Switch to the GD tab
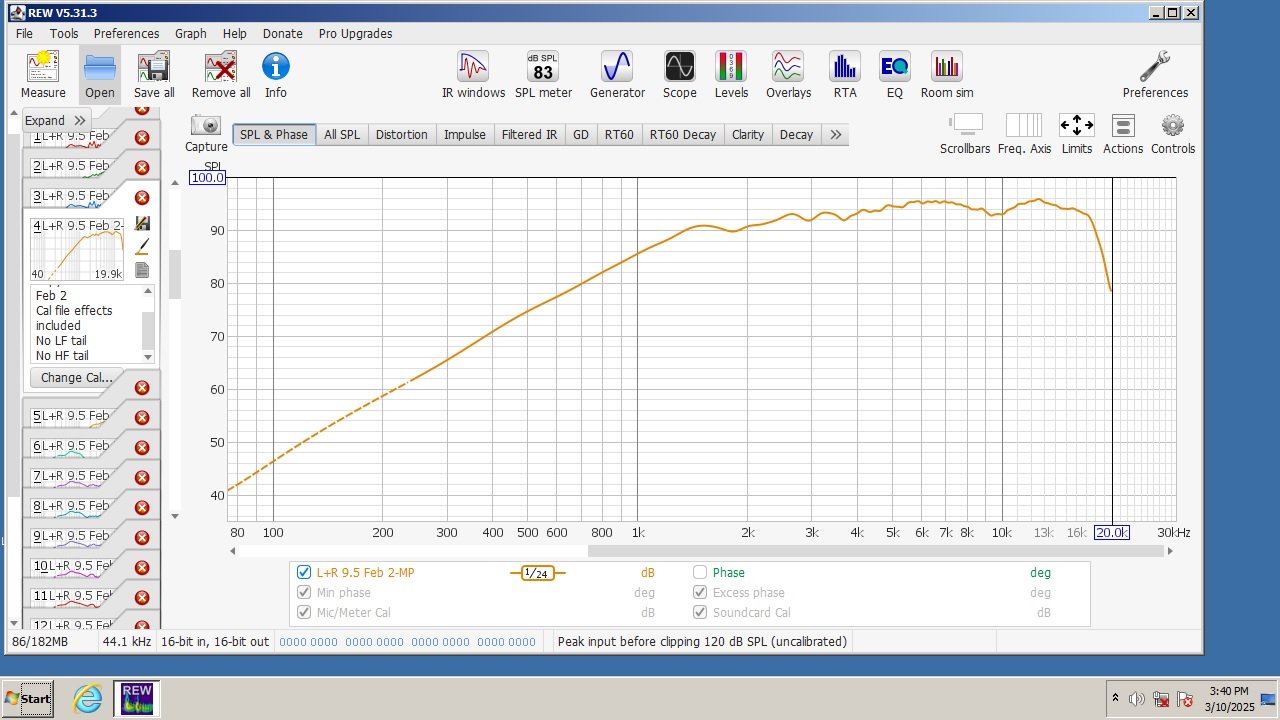The height and width of the screenshot is (720, 1280). 581,134
